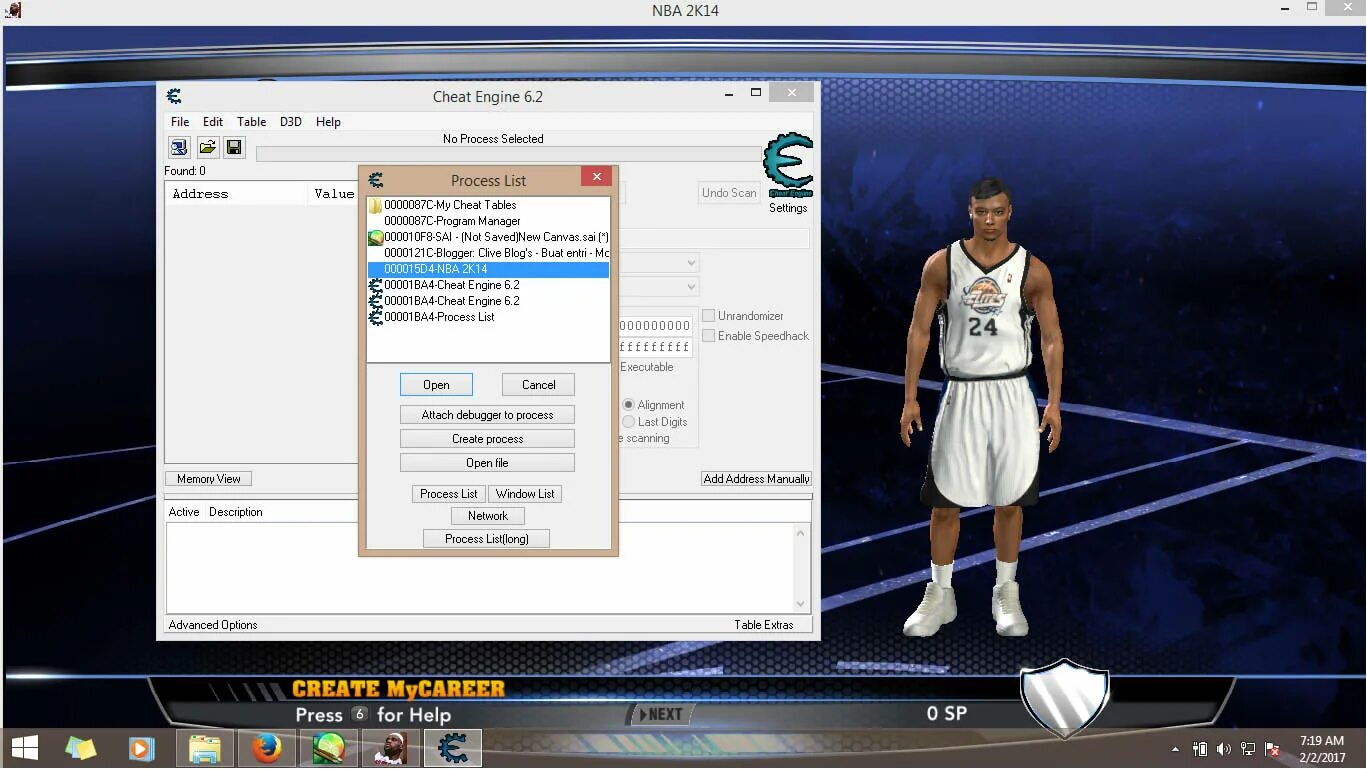Expand the lower value type dropdown arrow
Image resolution: width=1367 pixels, height=769 pixels.
(690, 287)
